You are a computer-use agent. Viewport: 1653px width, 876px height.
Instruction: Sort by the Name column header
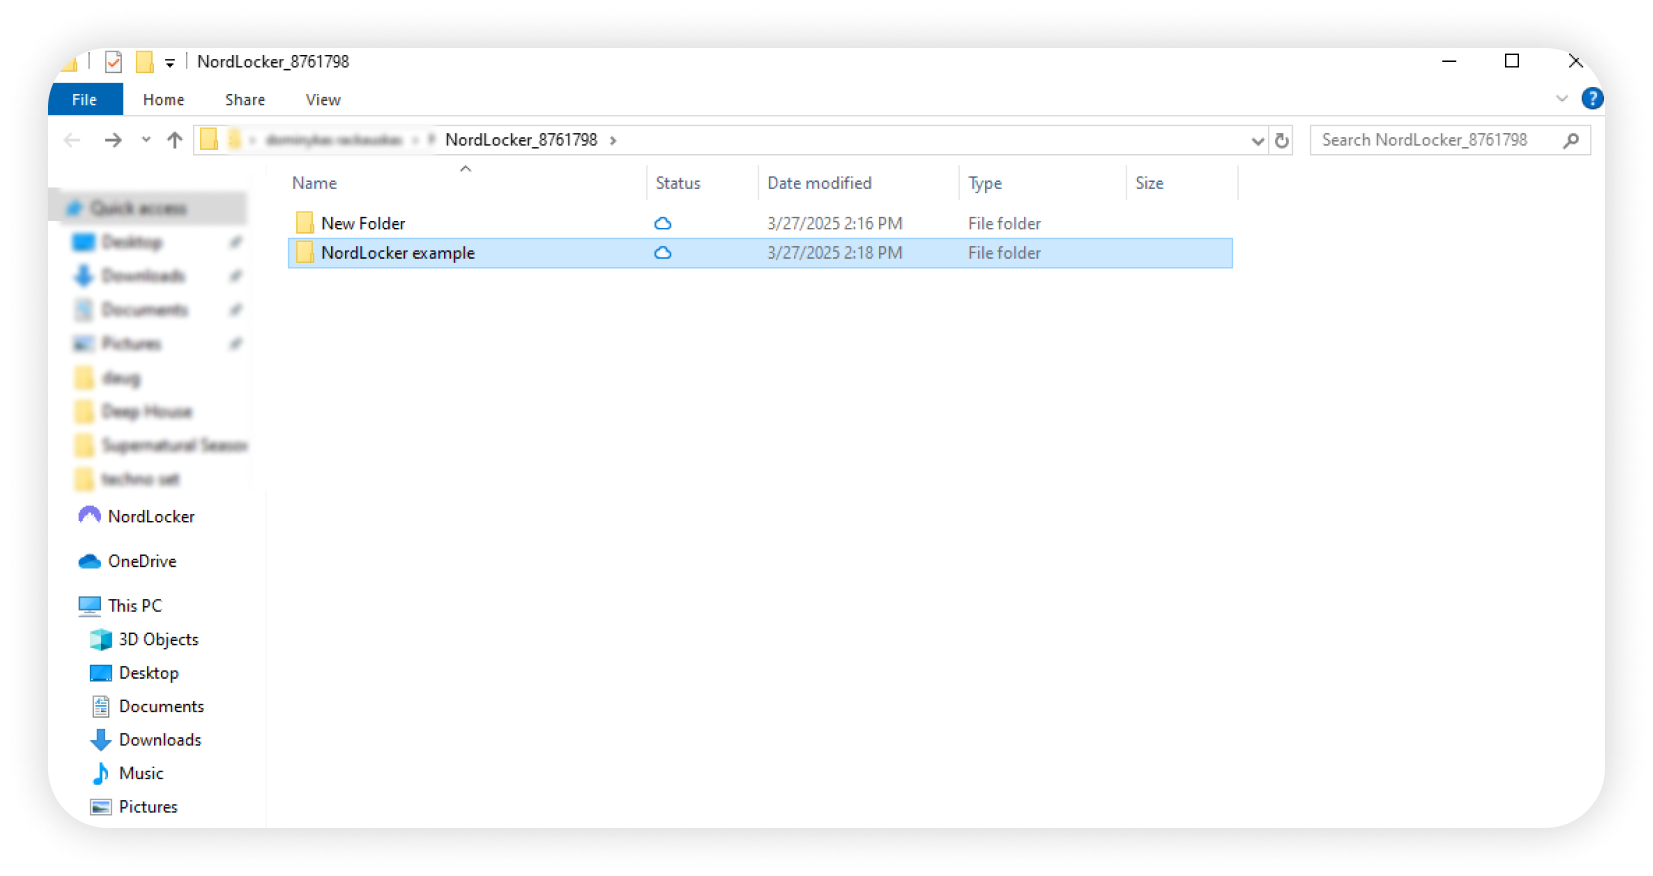315,183
